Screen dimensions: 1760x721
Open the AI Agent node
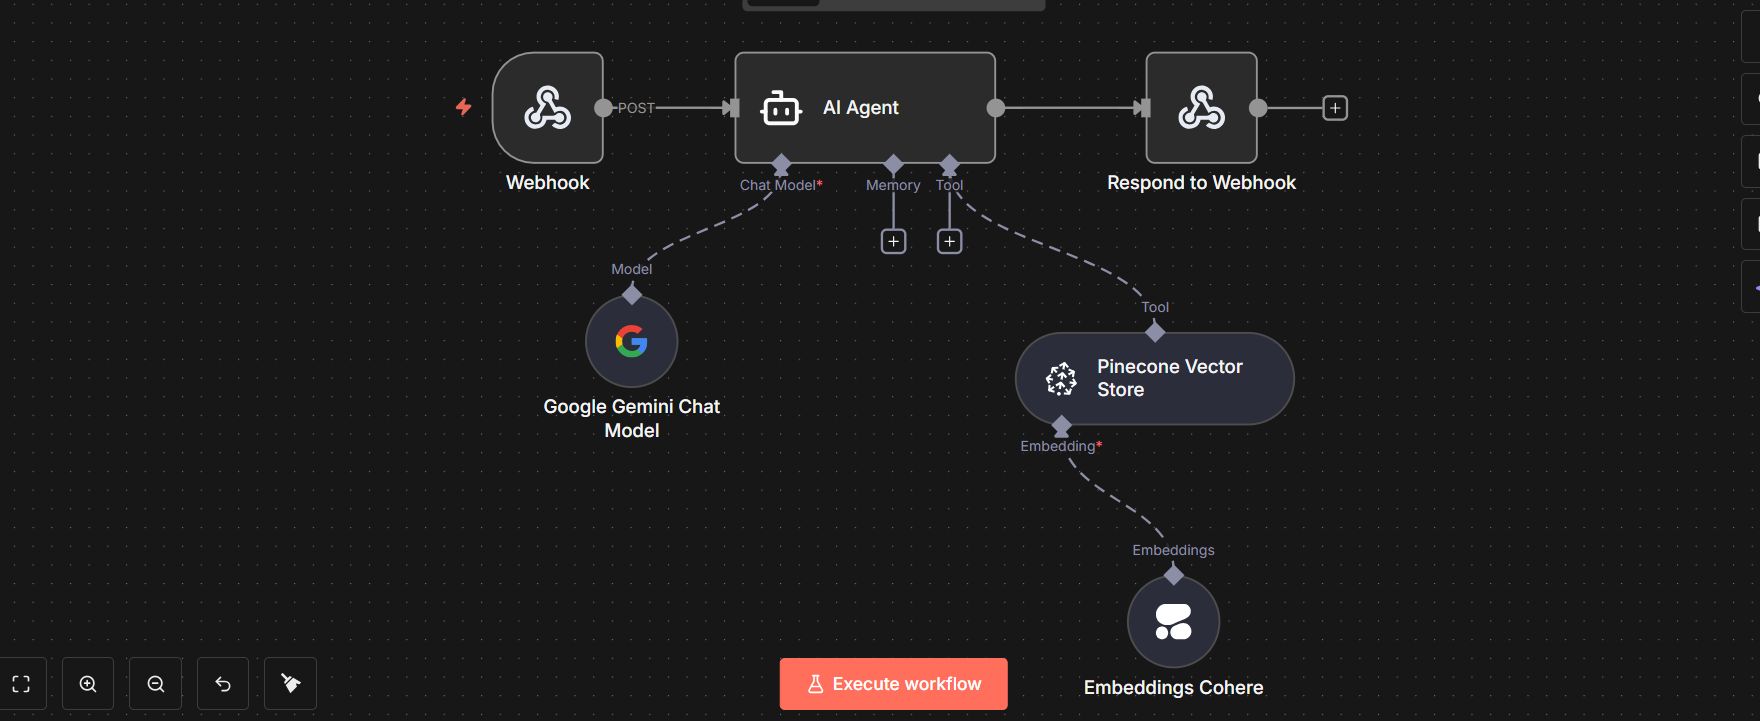(864, 108)
